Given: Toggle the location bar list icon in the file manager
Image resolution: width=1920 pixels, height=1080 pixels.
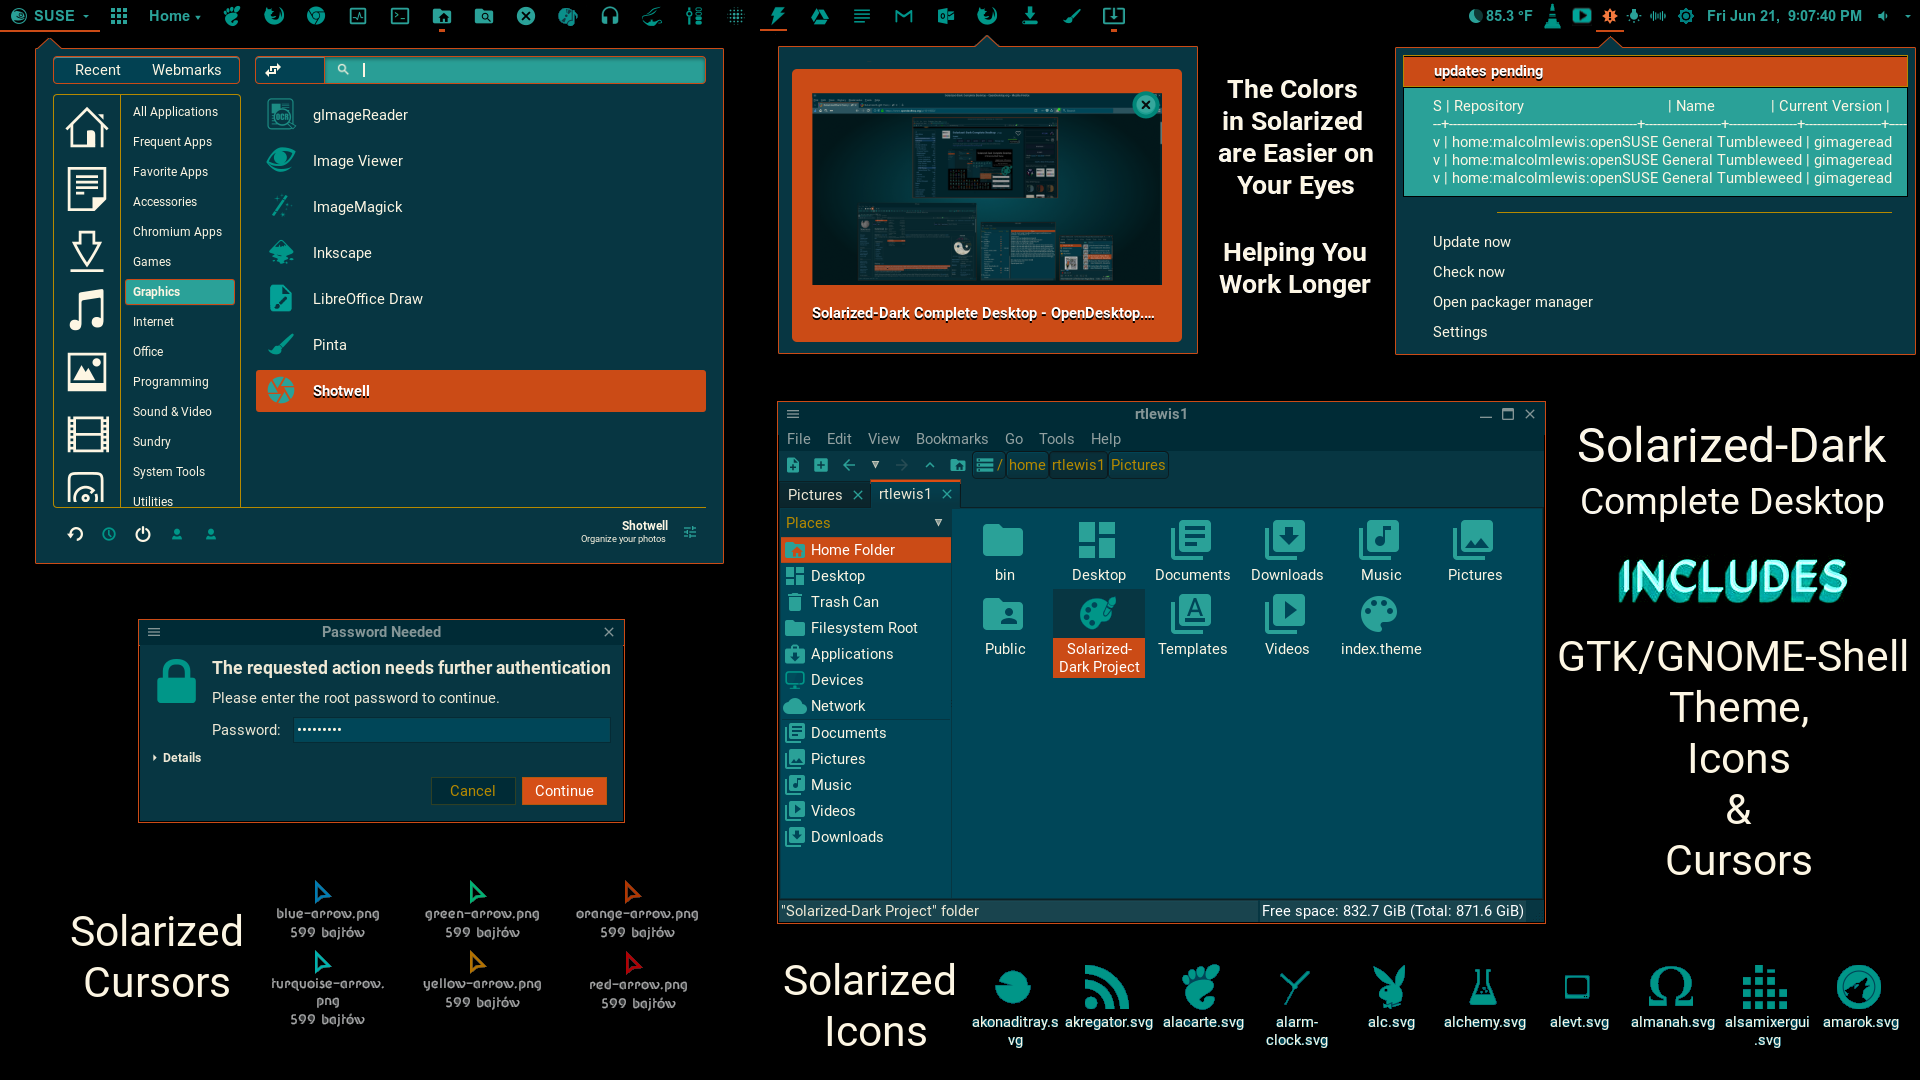Looking at the screenshot, I should pyautogui.click(x=985, y=465).
